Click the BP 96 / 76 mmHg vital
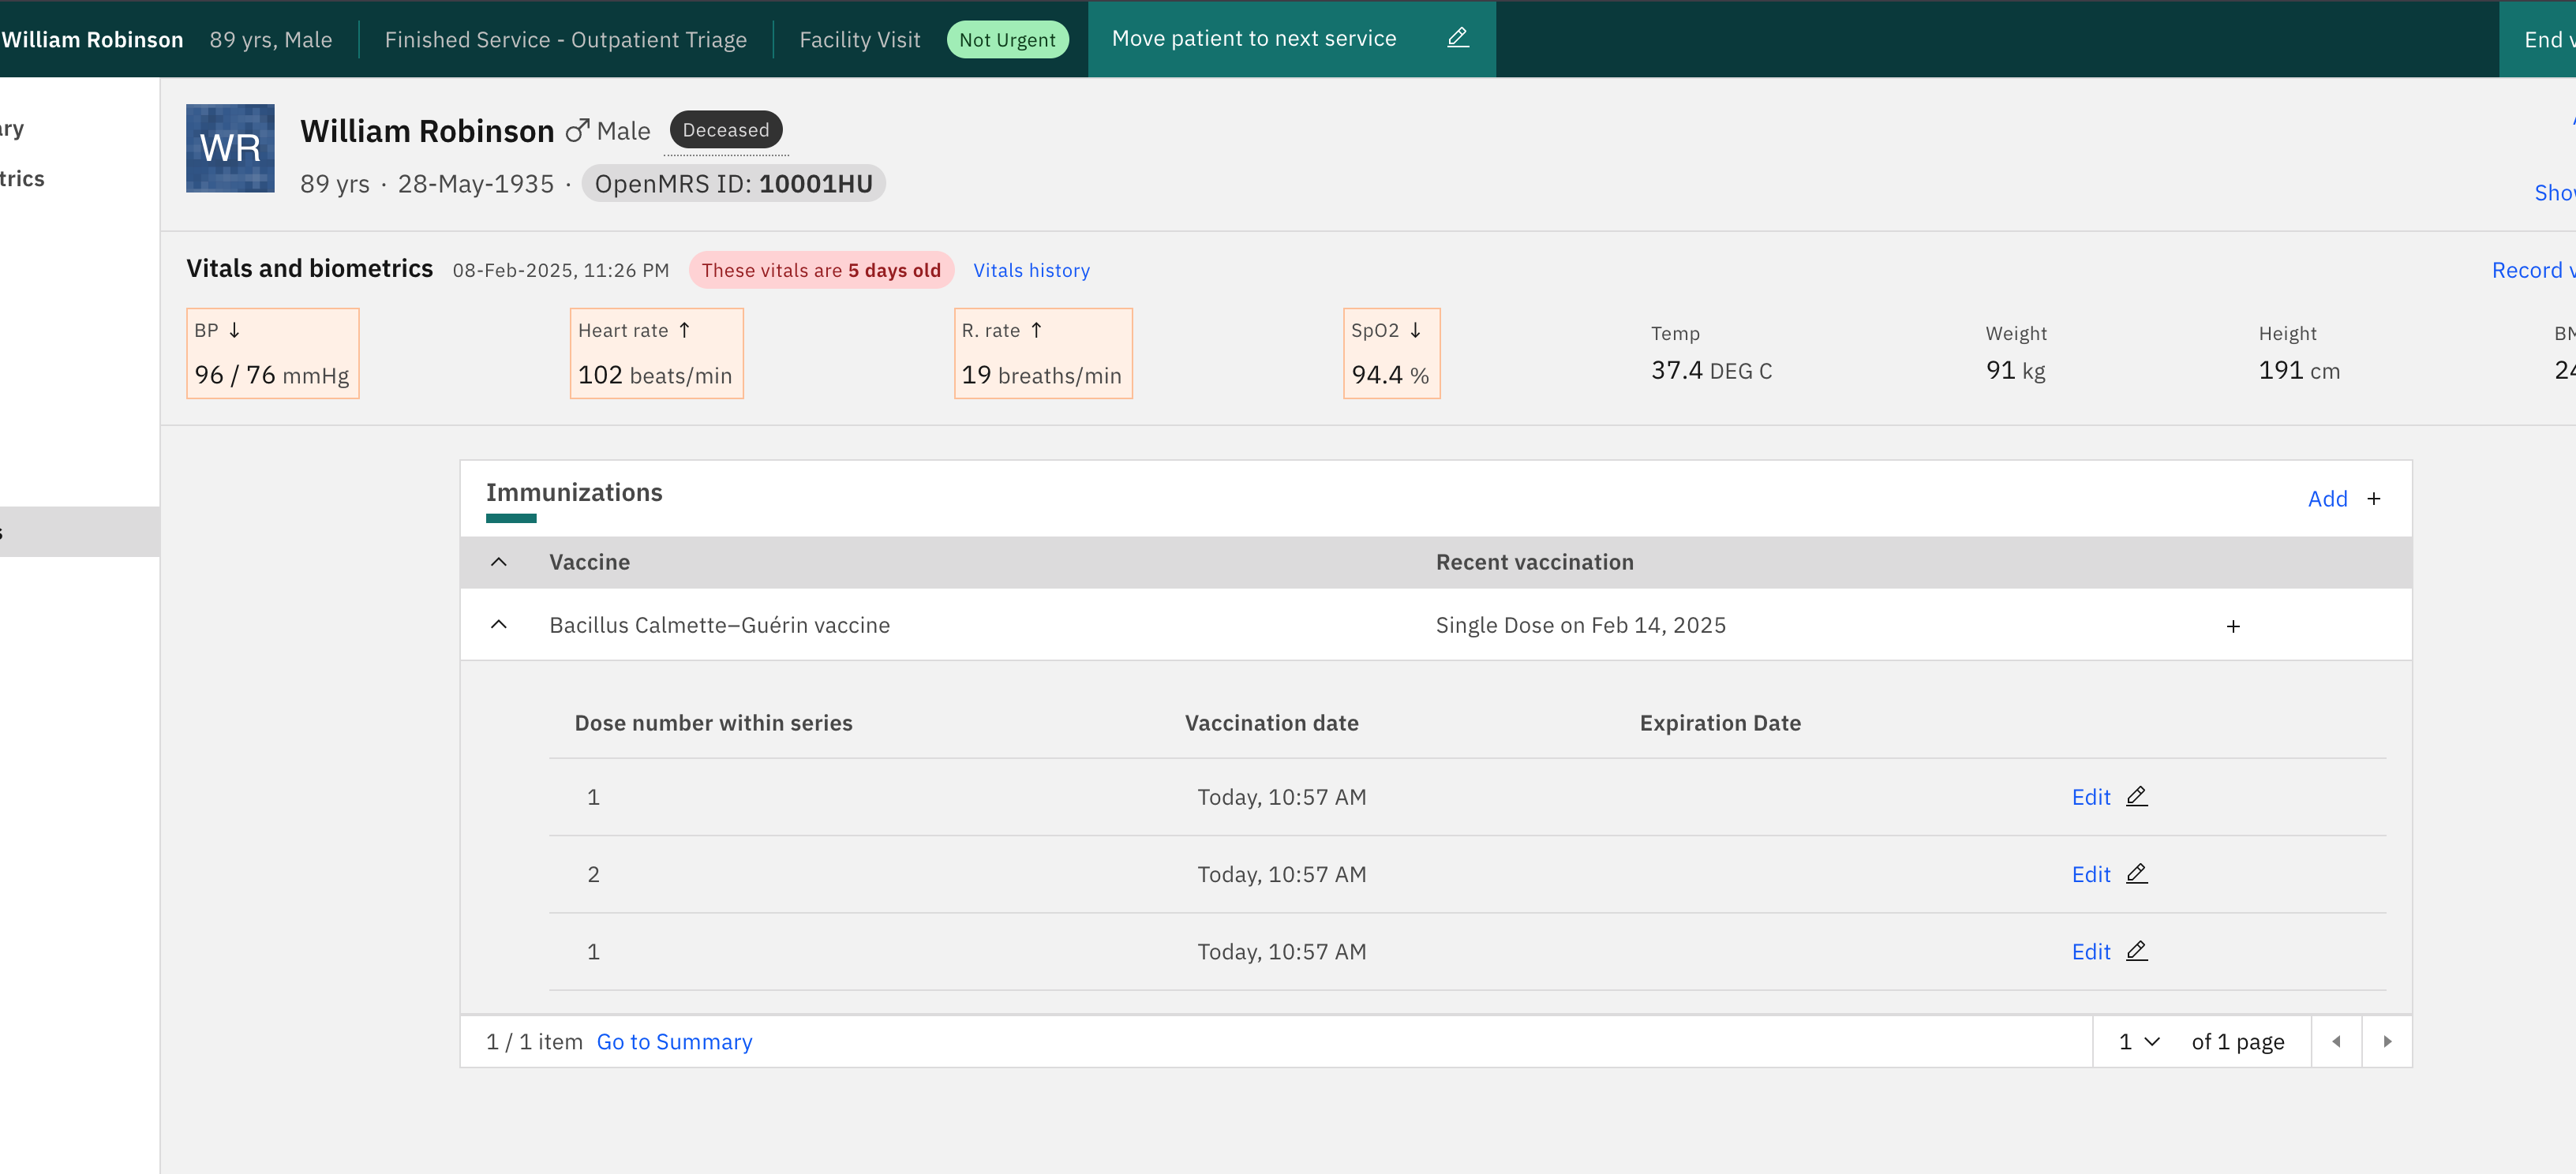Screen dimensions: 2576x1174 coord(272,353)
